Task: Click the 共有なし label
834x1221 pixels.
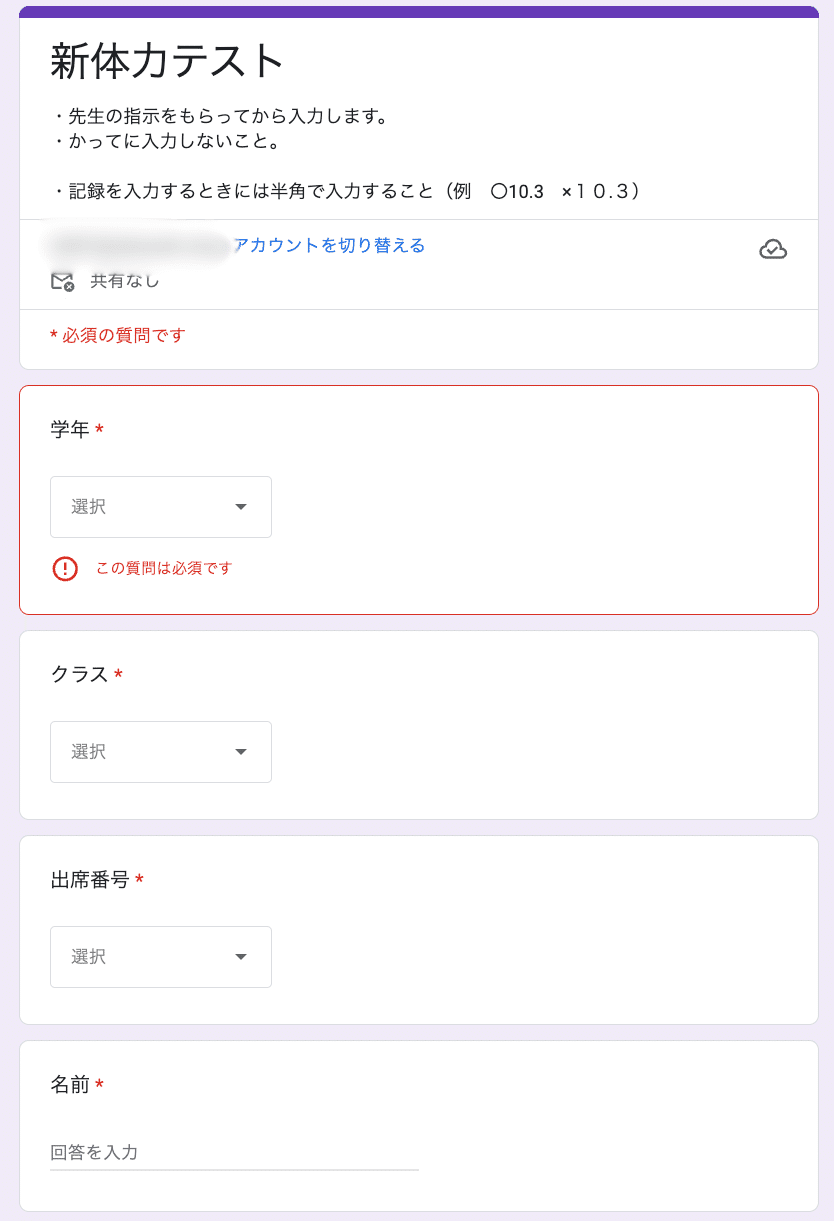Action: click(x=125, y=281)
